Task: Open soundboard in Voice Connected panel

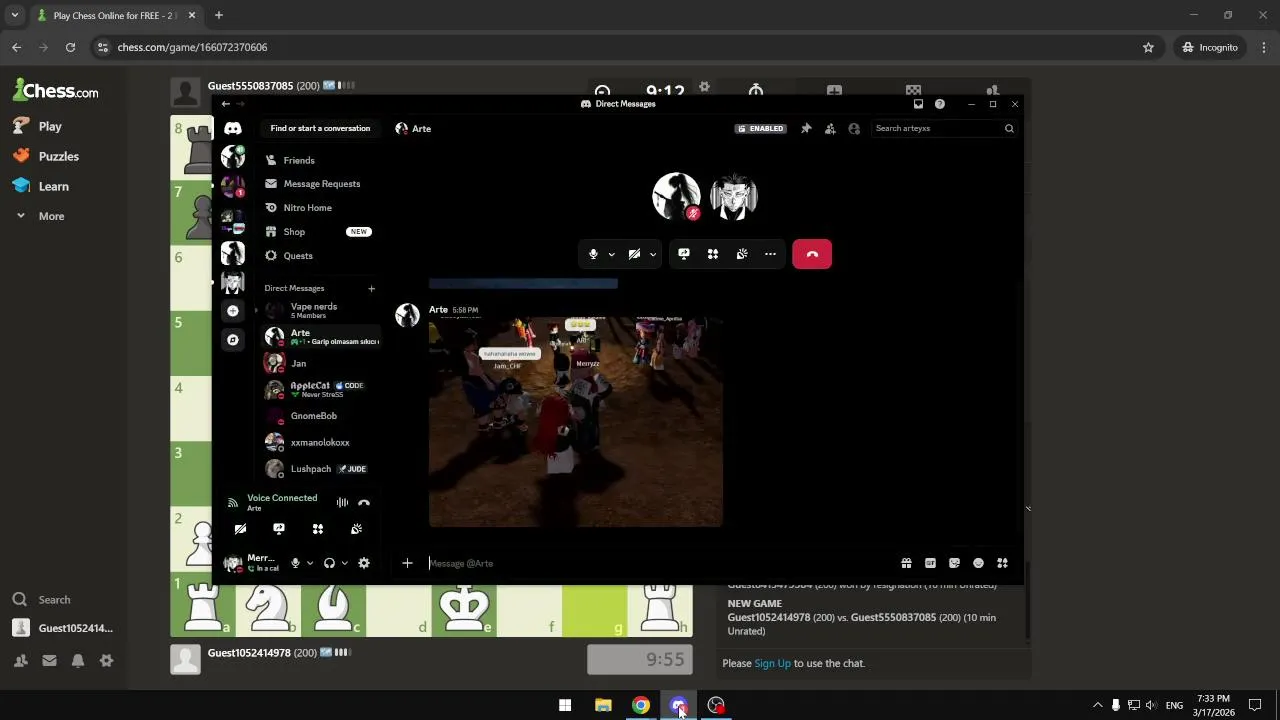Action: click(356, 529)
